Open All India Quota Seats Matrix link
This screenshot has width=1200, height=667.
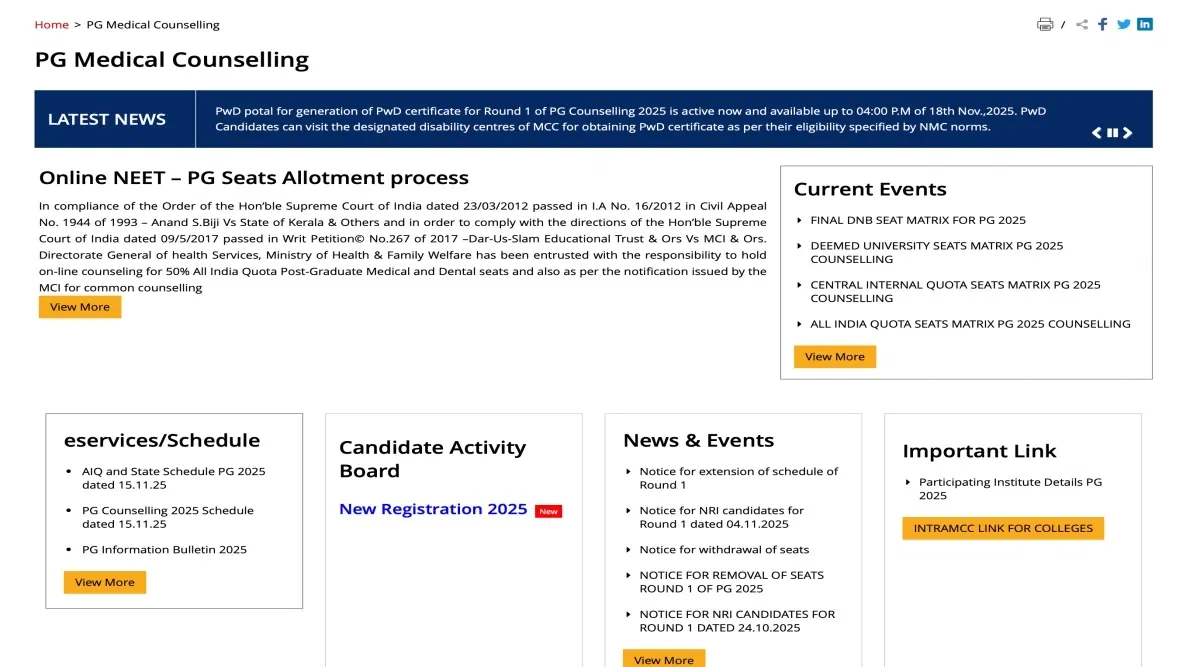pyautogui.click(x=970, y=324)
